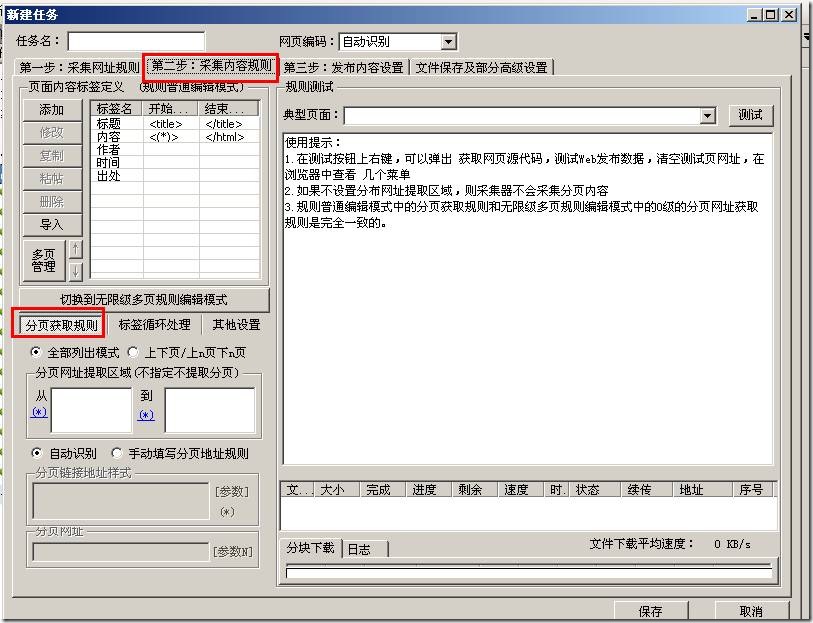Click the (*) link under 从
The height and width of the screenshot is (623, 813).
39,412
